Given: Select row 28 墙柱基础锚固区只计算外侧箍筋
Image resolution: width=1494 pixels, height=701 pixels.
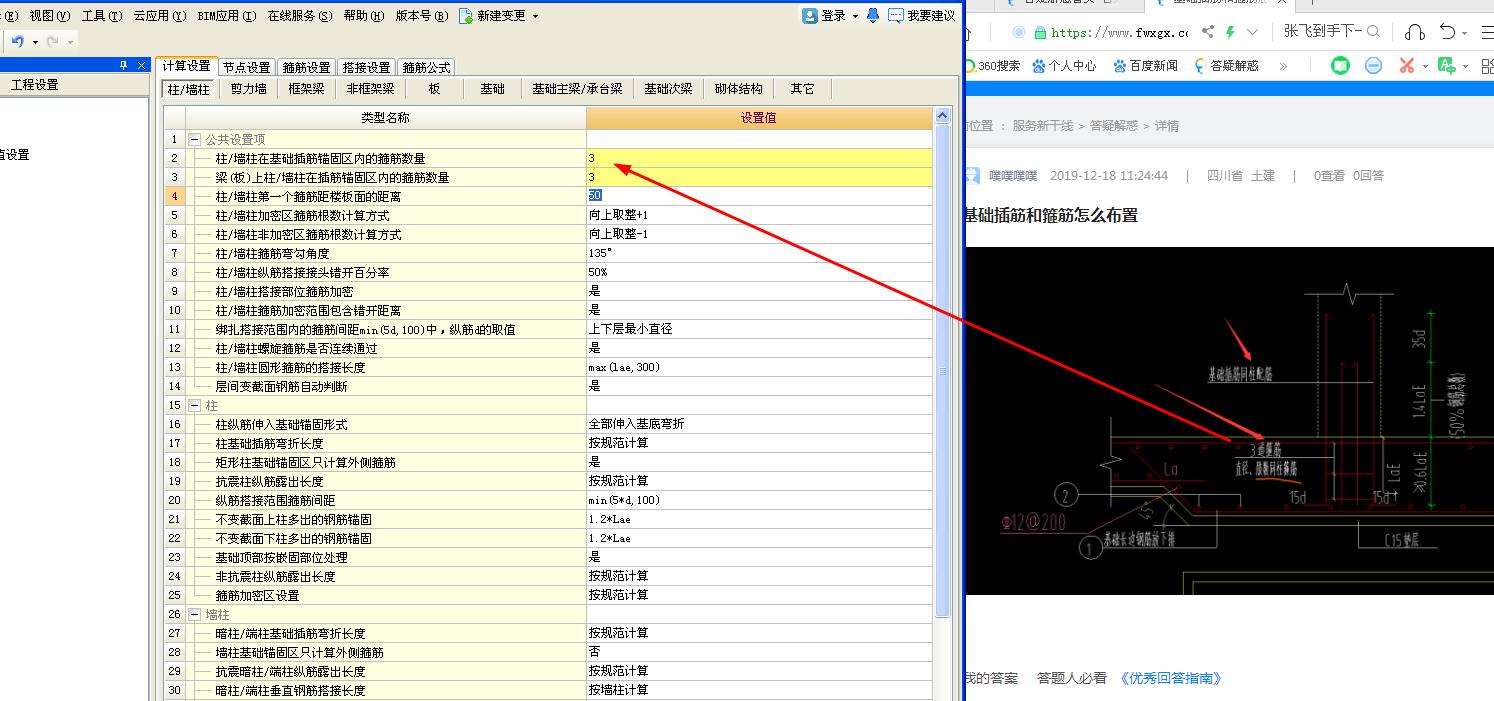Looking at the screenshot, I should coord(548,652).
